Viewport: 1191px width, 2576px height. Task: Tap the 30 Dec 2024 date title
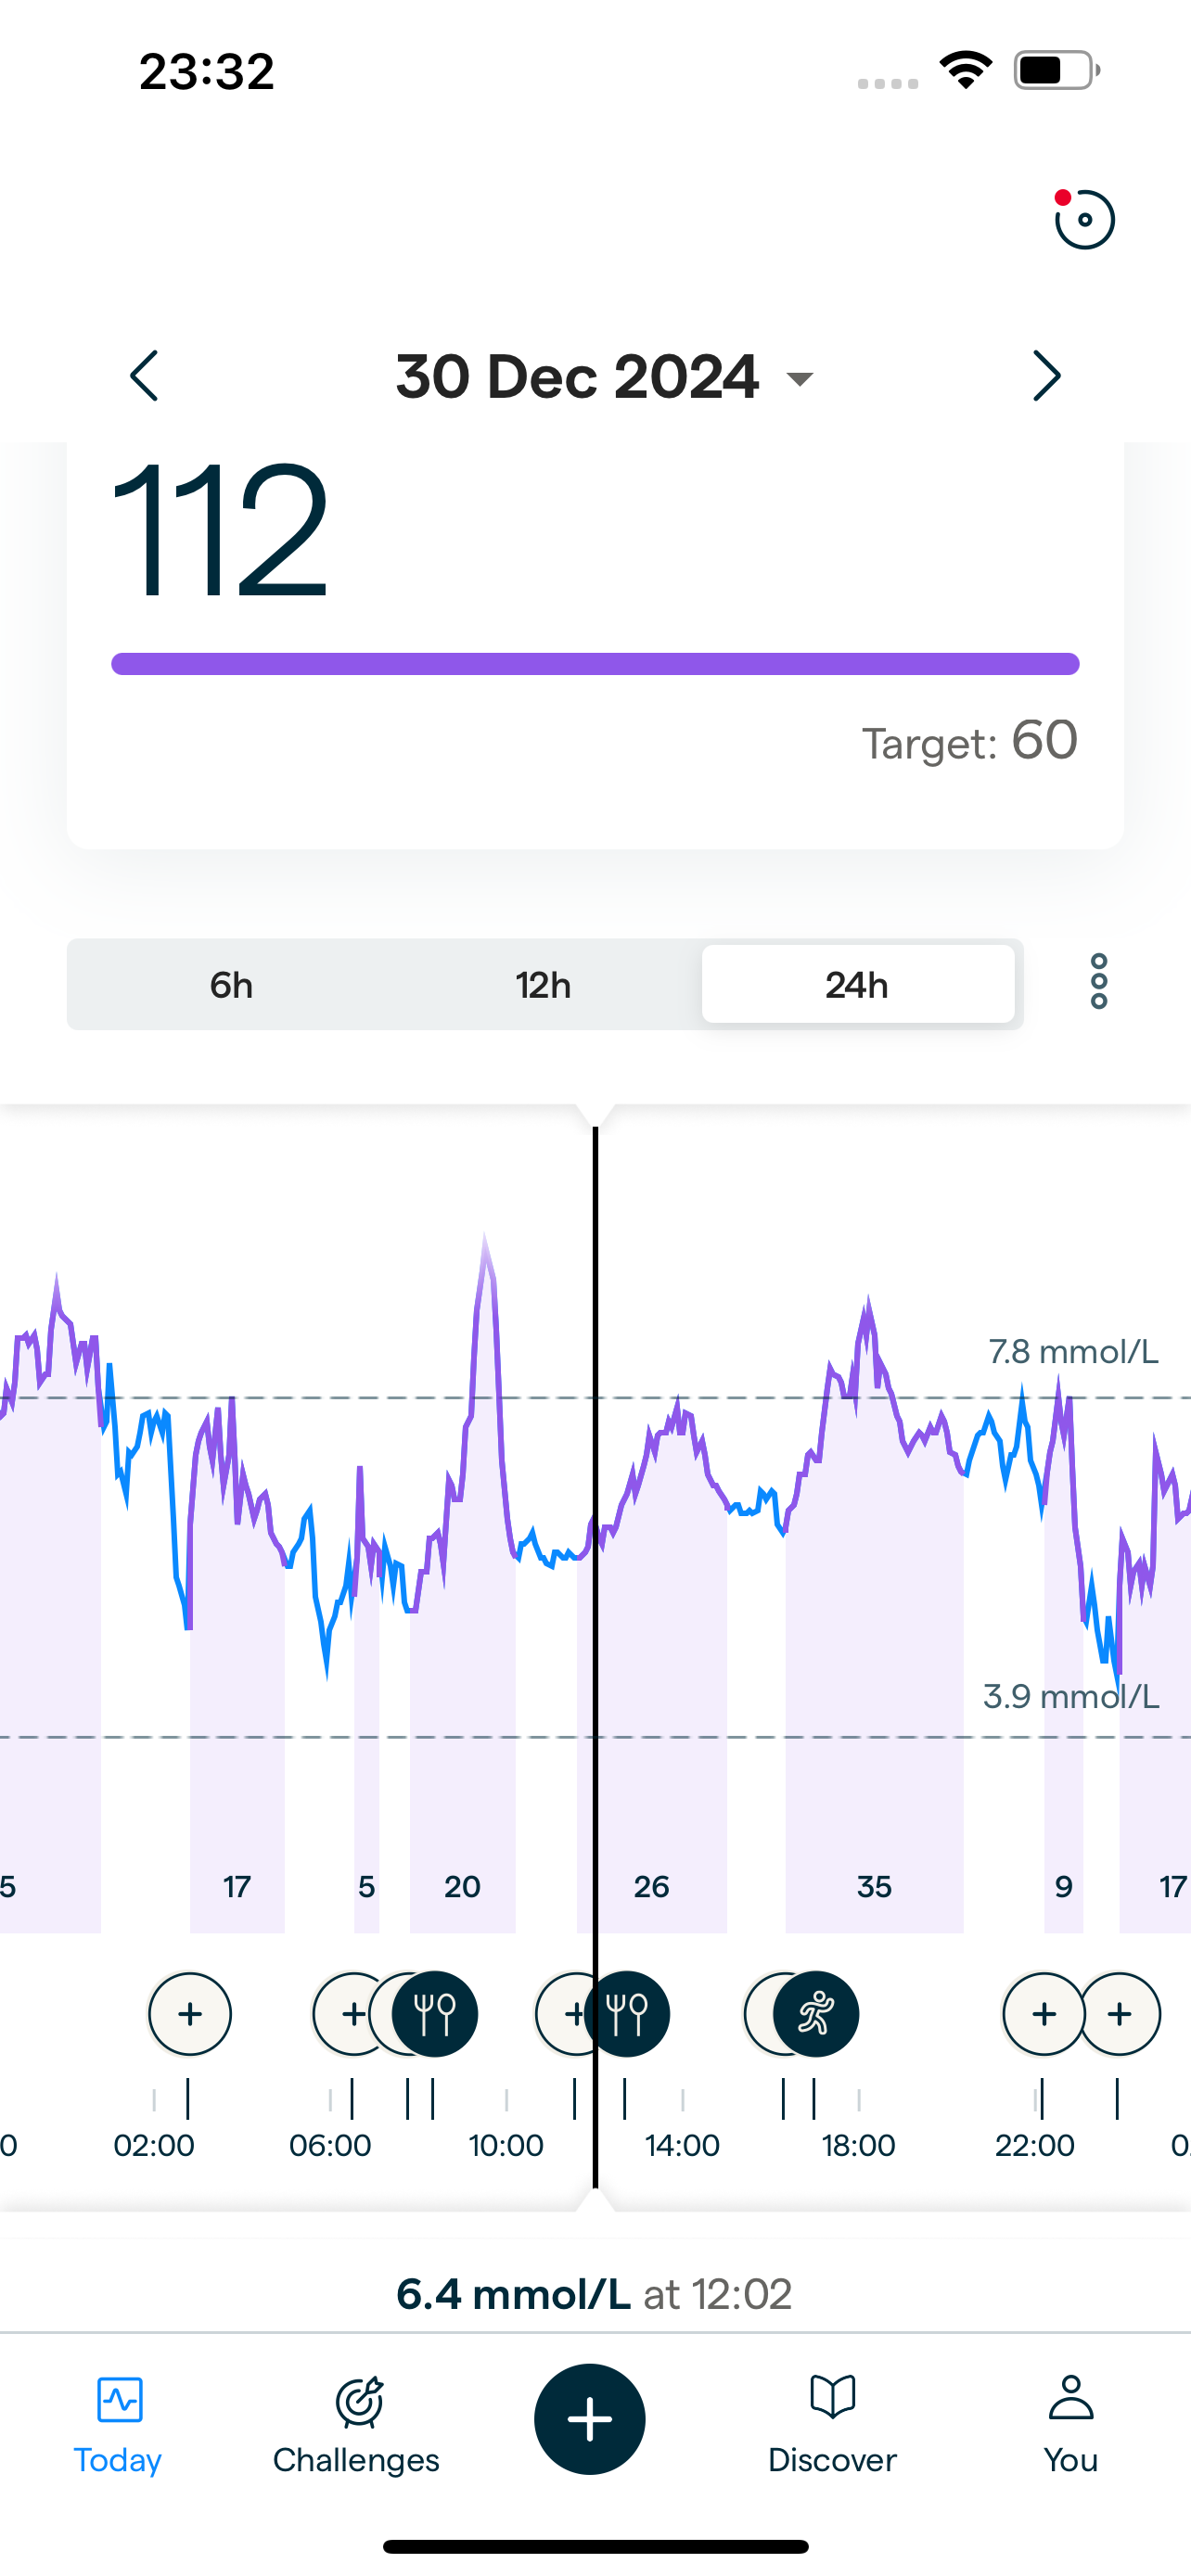click(577, 377)
